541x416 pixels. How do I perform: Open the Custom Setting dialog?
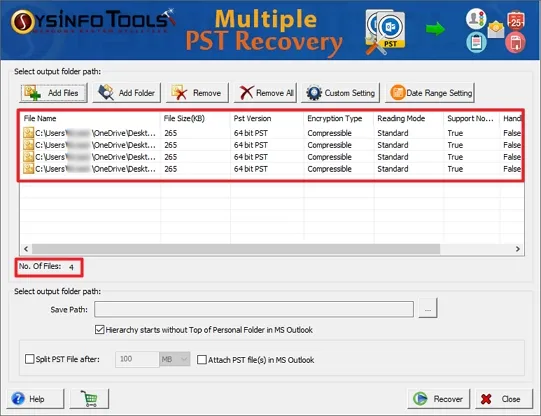tap(341, 93)
